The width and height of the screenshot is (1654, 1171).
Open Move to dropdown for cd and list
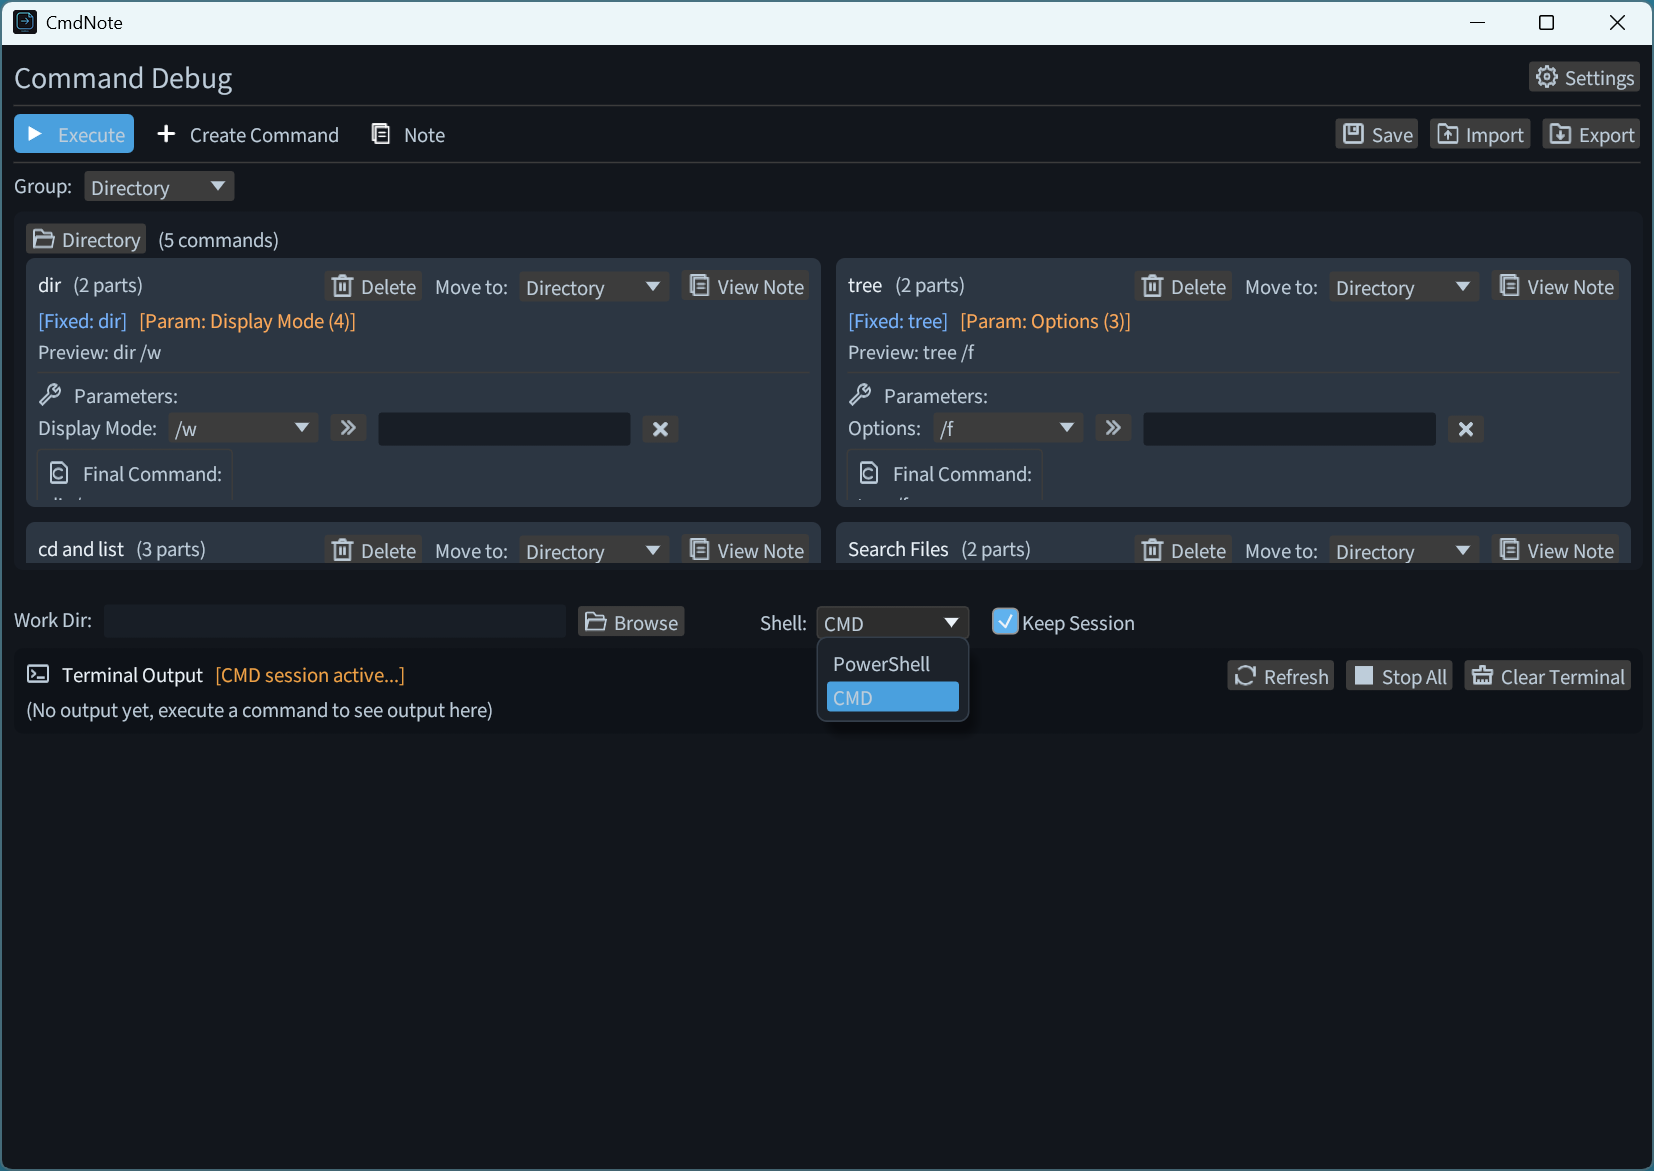click(x=593, y=550)
